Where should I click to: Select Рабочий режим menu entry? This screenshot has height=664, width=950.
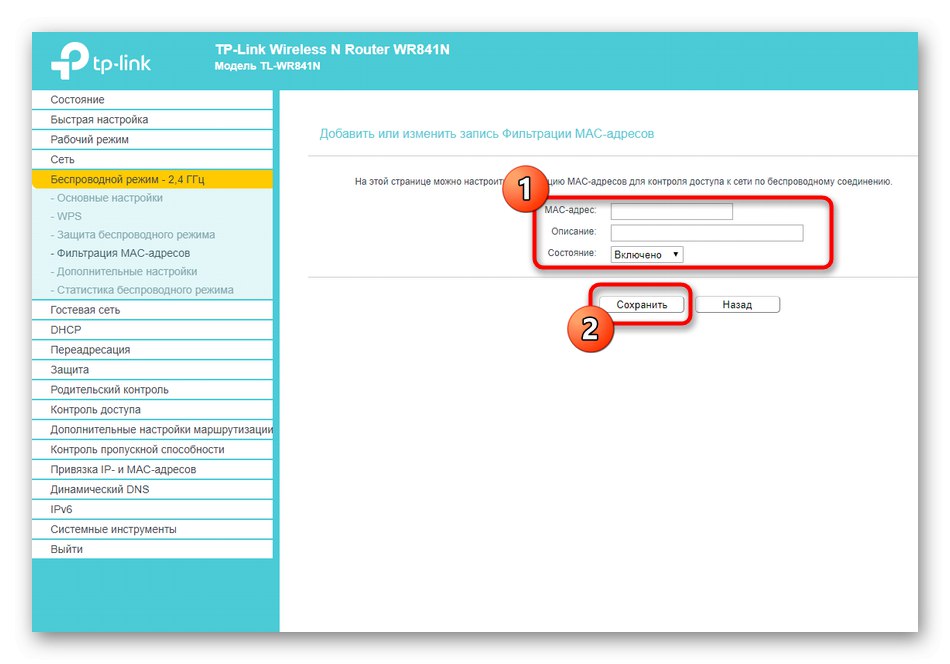click(x=152, y=139)
